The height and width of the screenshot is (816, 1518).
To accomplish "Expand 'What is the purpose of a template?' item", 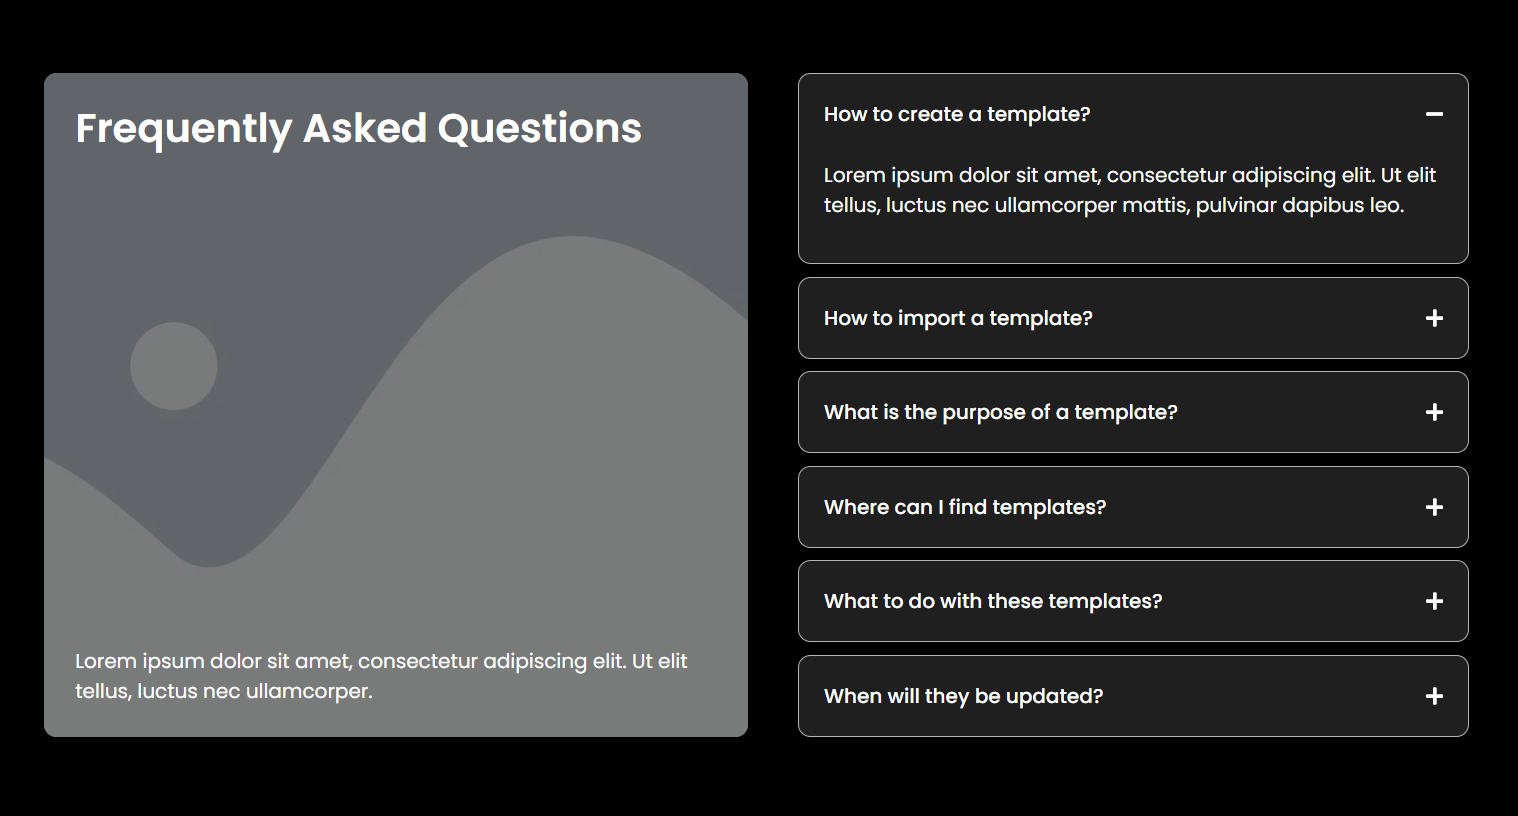I will (x=1133, y=412).
